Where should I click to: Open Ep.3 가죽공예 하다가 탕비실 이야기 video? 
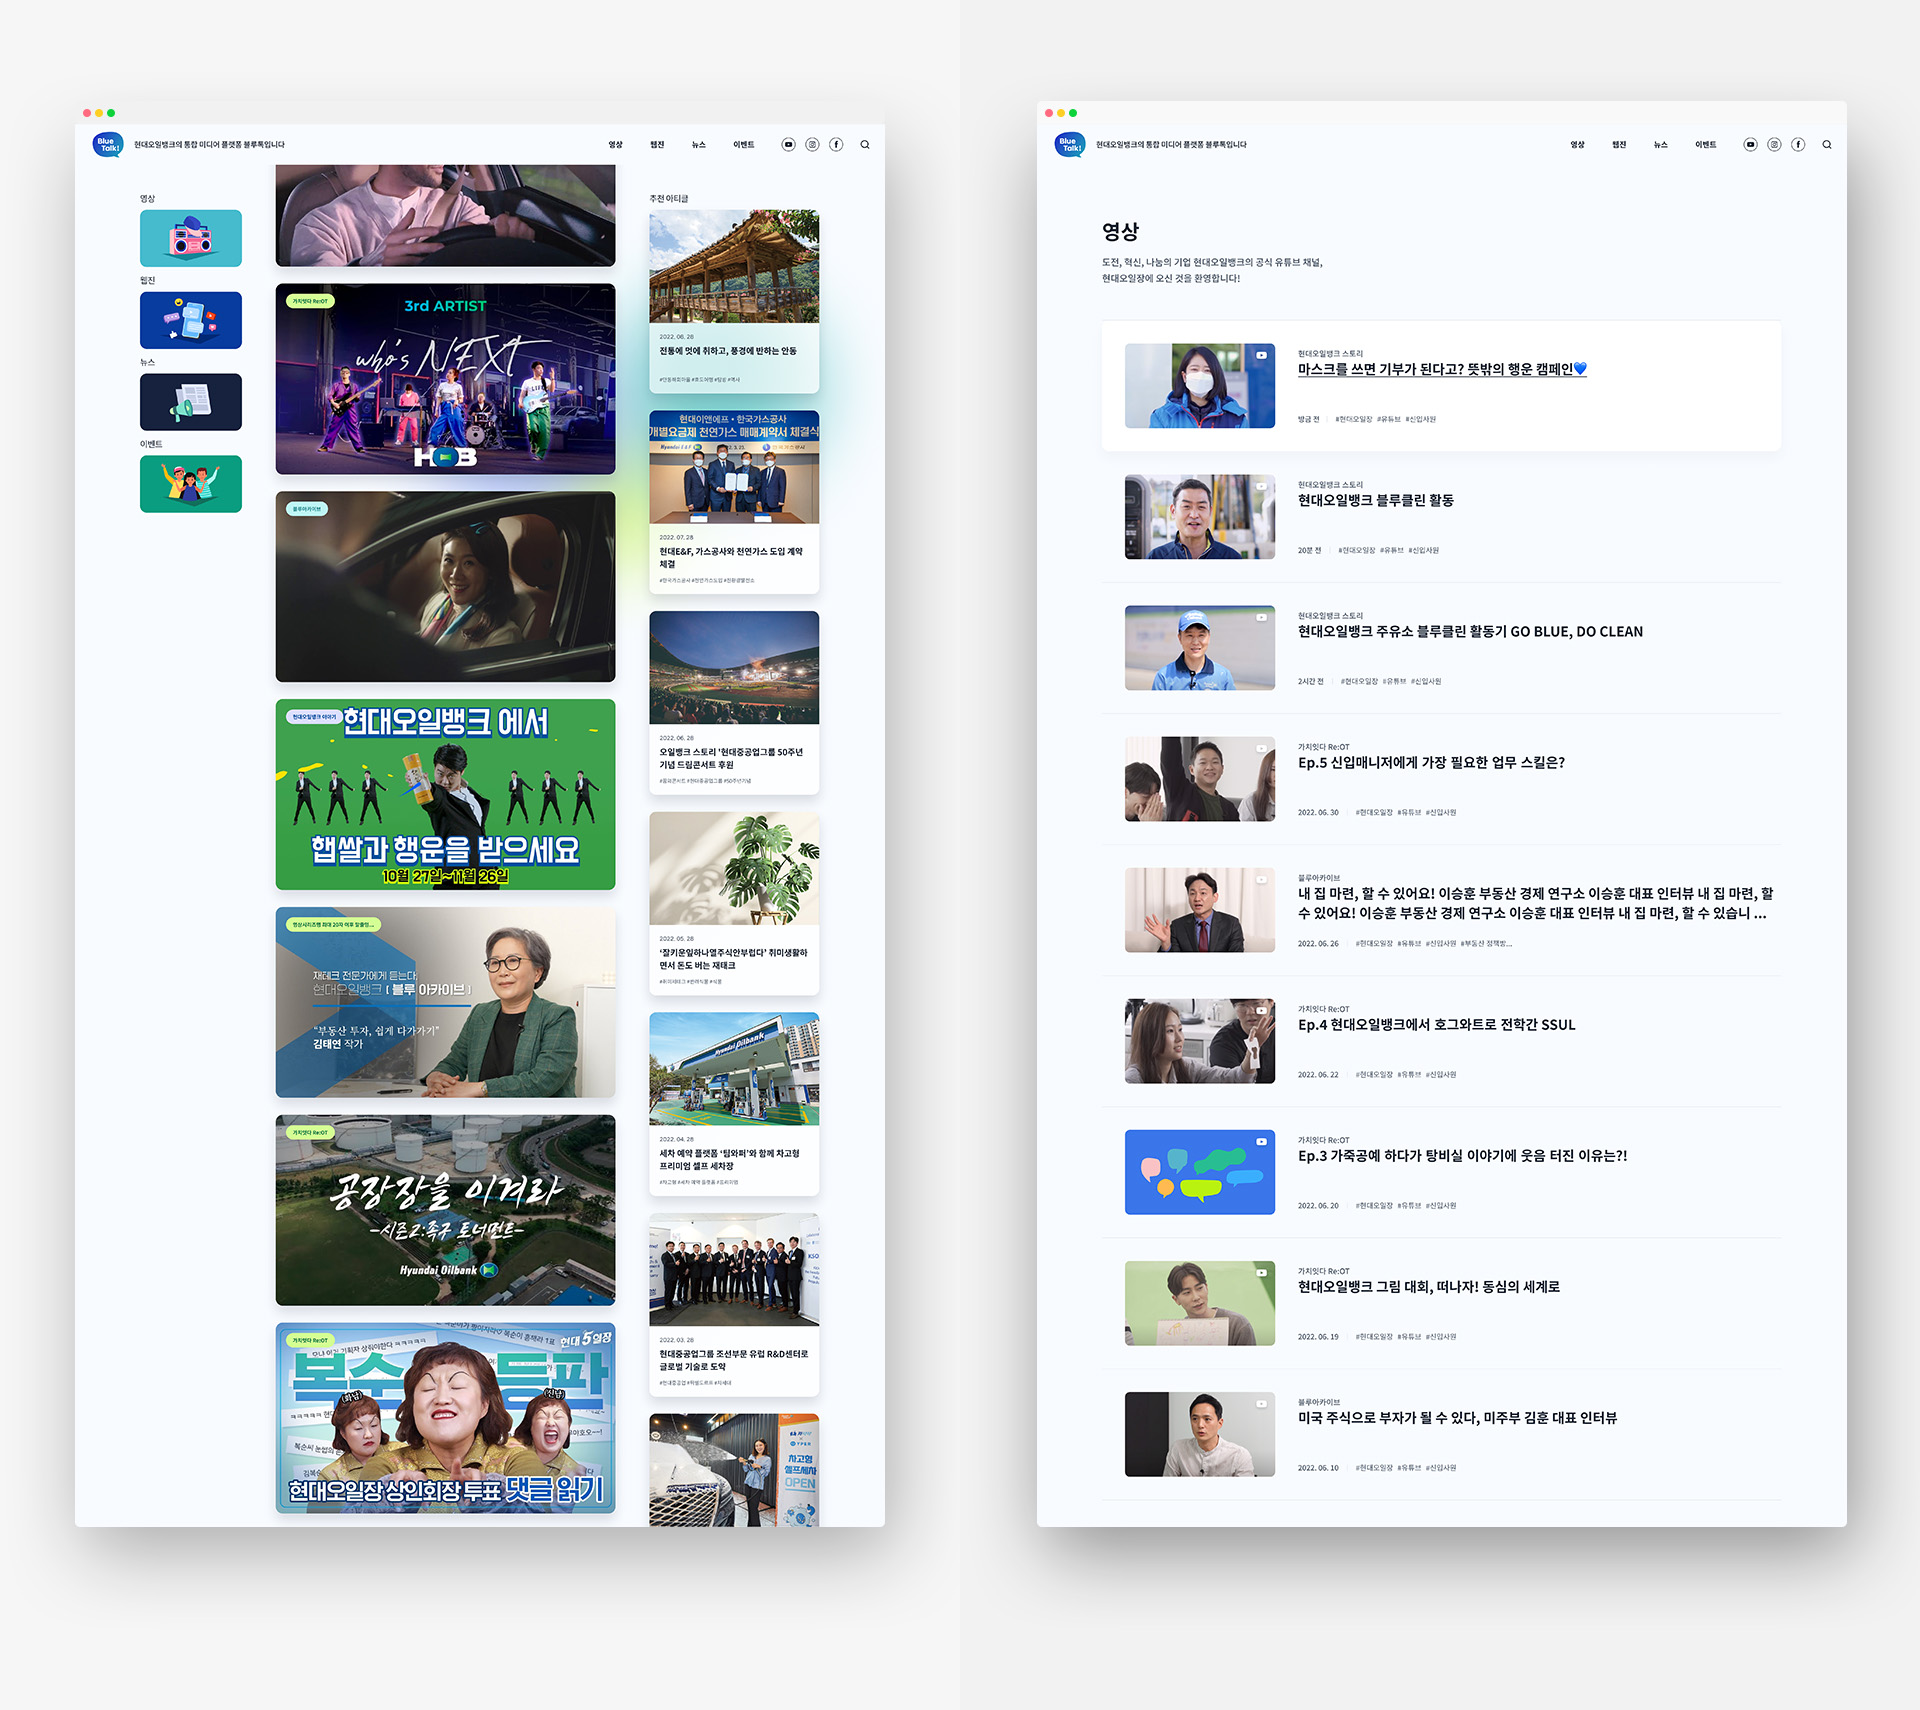coord(1462,1155)
